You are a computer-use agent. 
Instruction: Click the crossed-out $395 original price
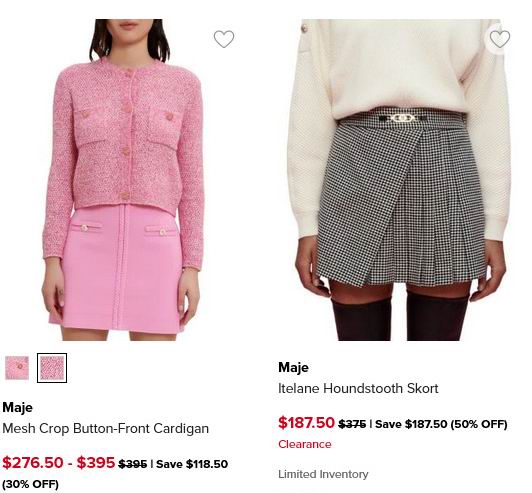[133, 464]
